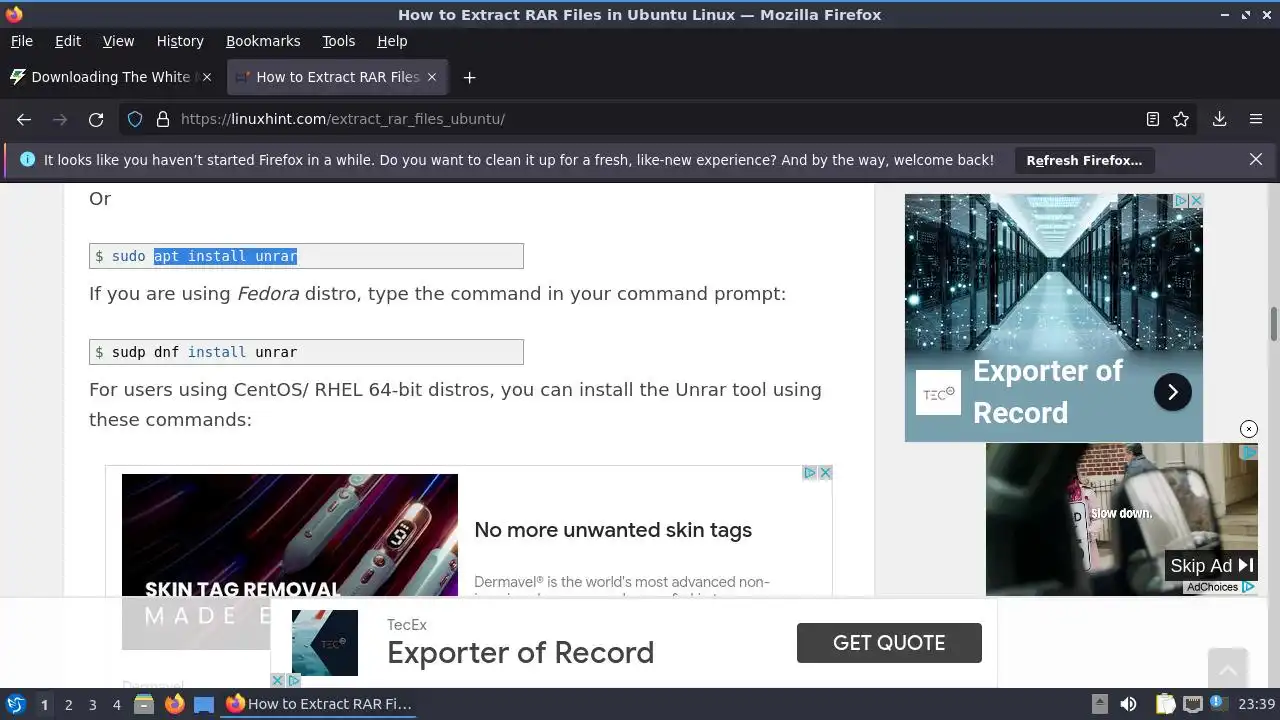Open Firefox hamburger application menu
Viewport: 1280px width, 720px height.
click(x=1256, y=119)
